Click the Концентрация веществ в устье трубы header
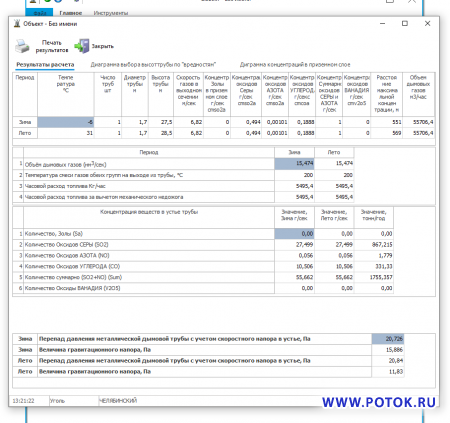450x423 pixels. point(149,217)
